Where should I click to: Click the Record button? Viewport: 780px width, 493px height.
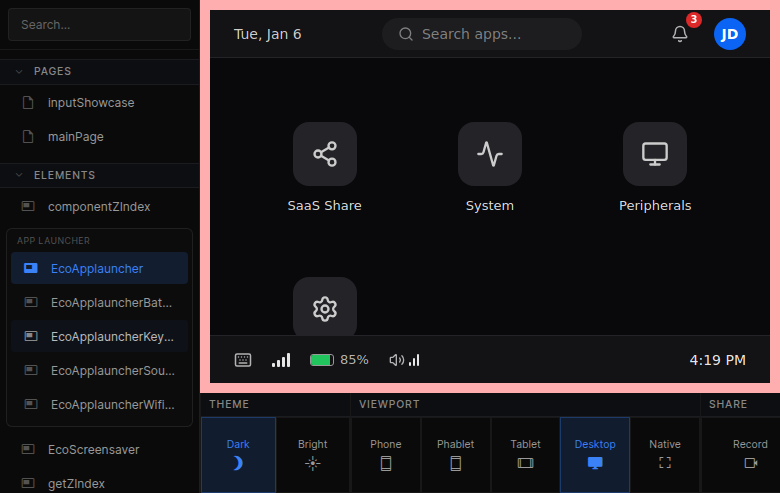[750, 454]
